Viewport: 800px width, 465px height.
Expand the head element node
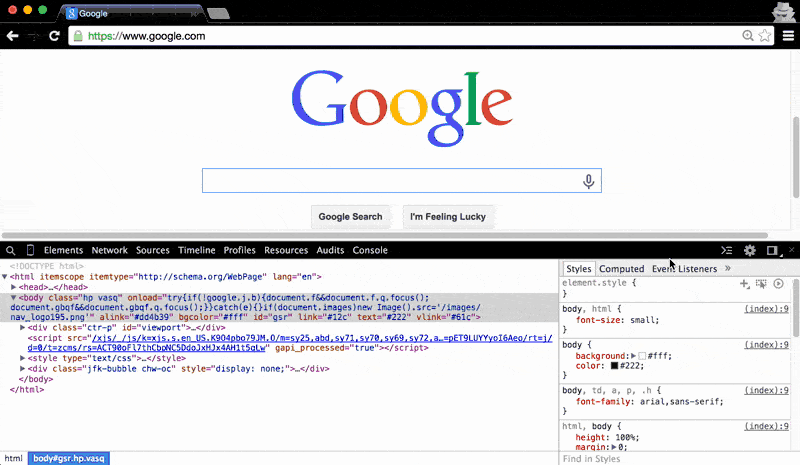tap(14, 287)
